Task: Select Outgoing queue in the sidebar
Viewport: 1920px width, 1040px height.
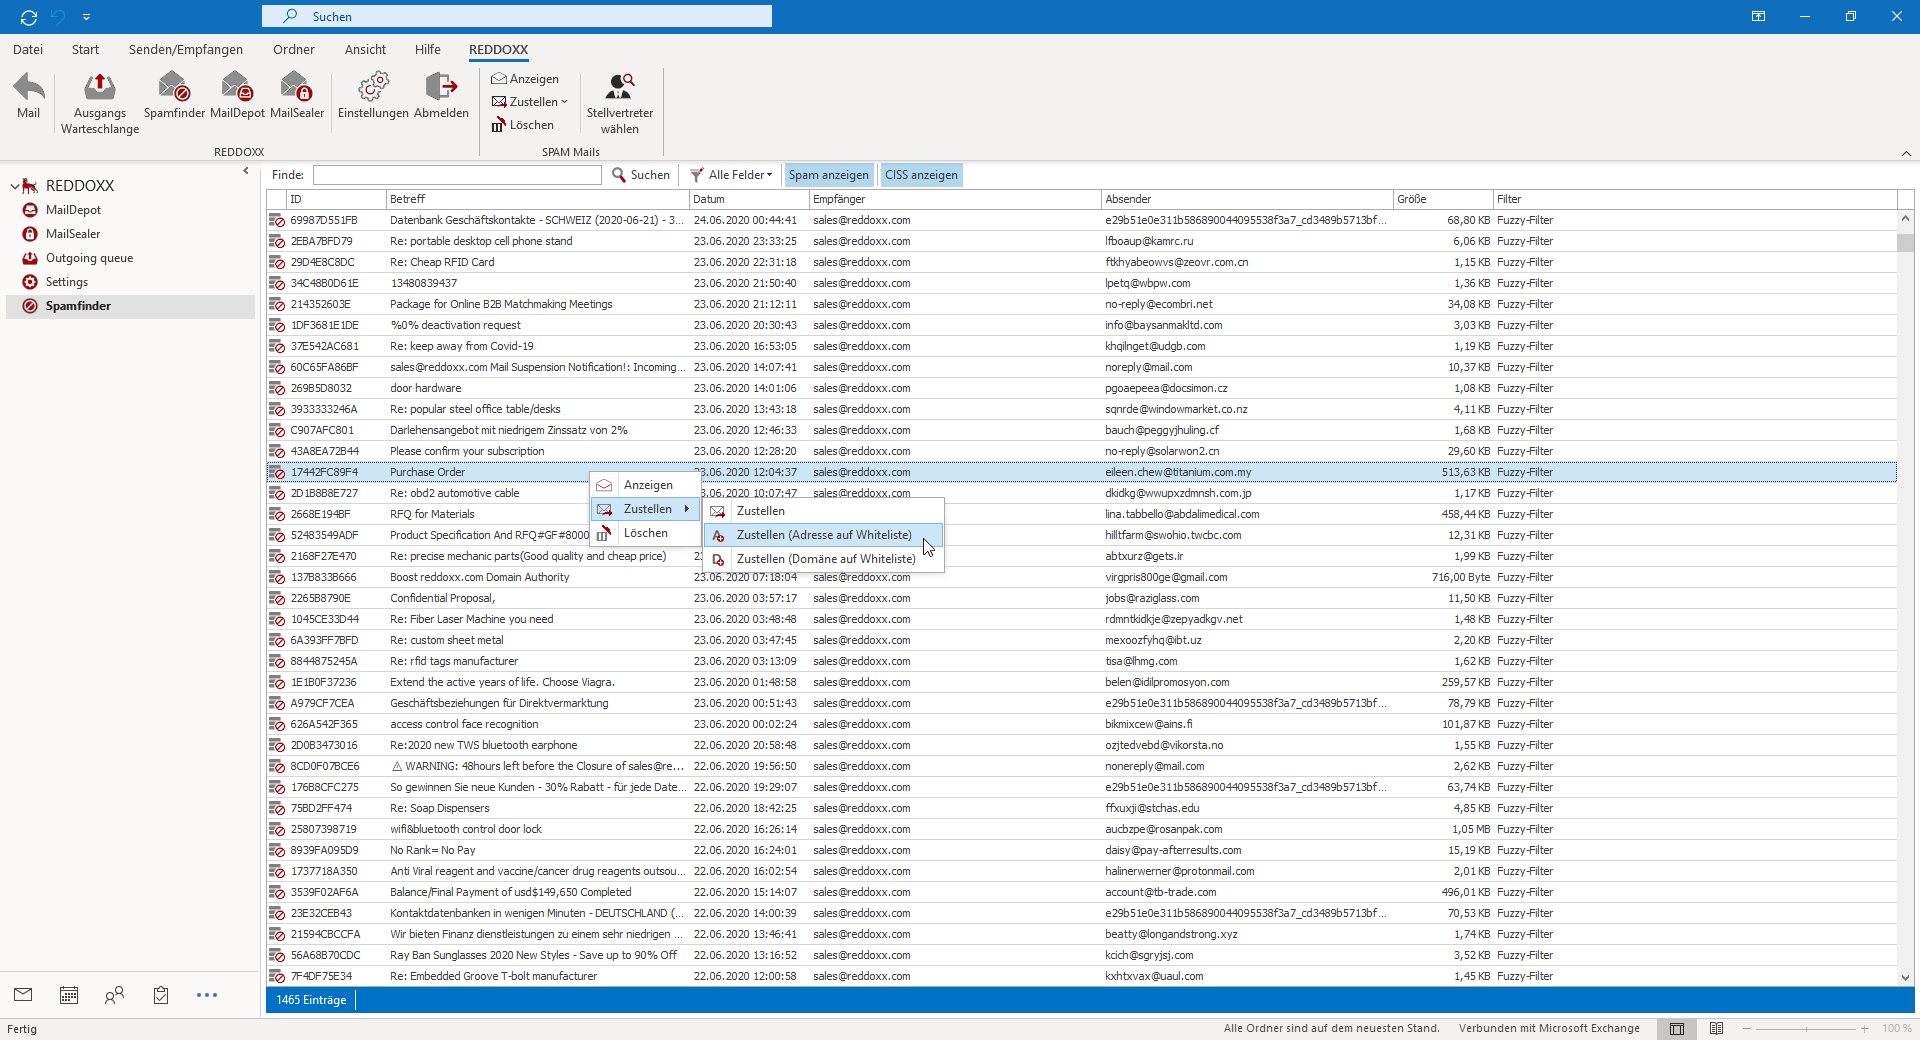Action: click(x=89, y=258)
